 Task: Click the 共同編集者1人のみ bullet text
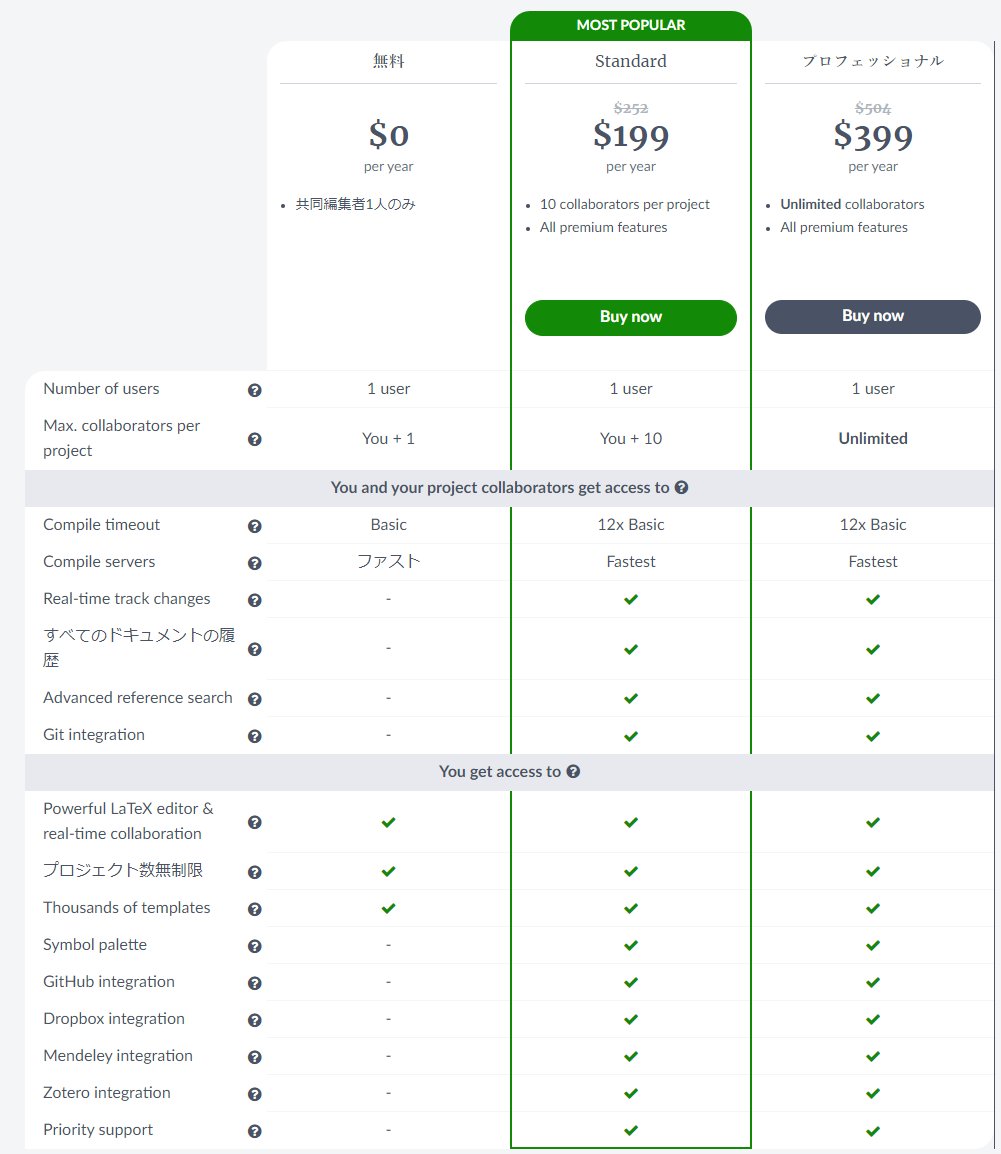tap(356, 204)
